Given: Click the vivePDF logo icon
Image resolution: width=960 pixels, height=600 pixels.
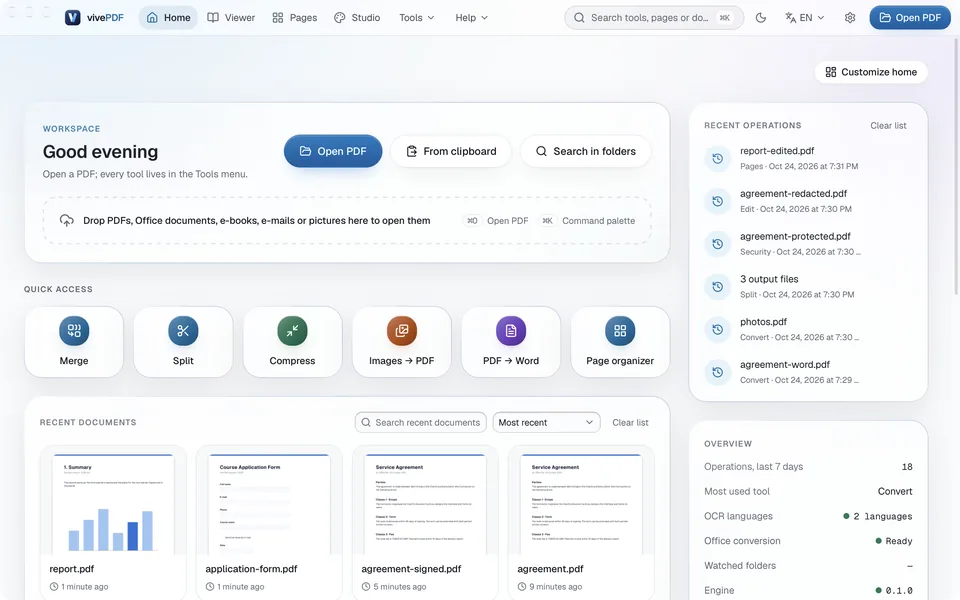Looking at the screenshot, I should tap(72, 18).
